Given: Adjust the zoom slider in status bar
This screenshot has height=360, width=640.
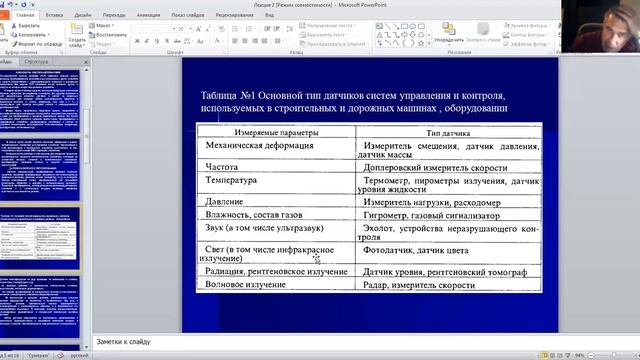Looking at the screenshot, I should [x=614, y=356].
